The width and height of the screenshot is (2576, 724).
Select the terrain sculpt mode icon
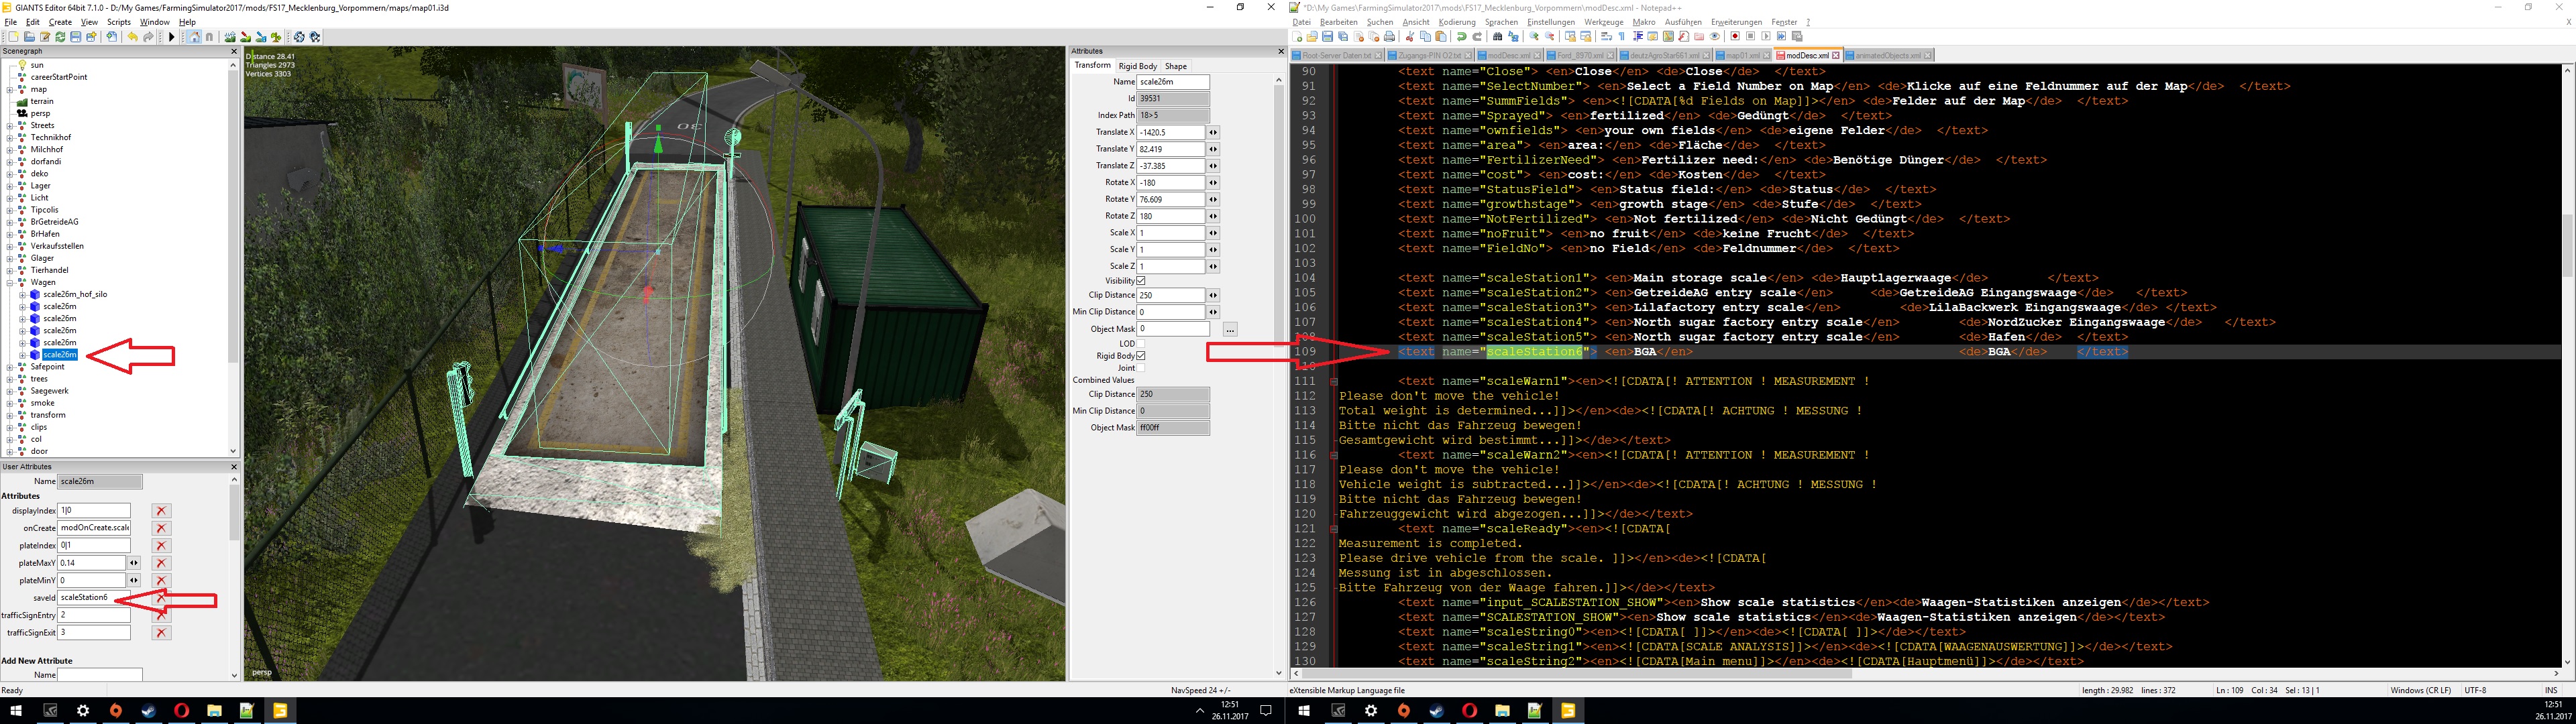pos(230,37)
